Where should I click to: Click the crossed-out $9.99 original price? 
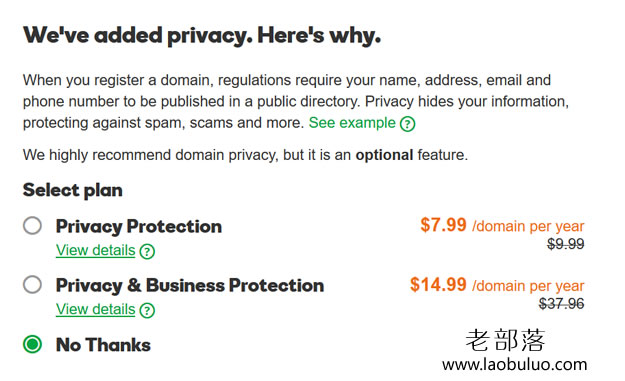tap(566, 244)
